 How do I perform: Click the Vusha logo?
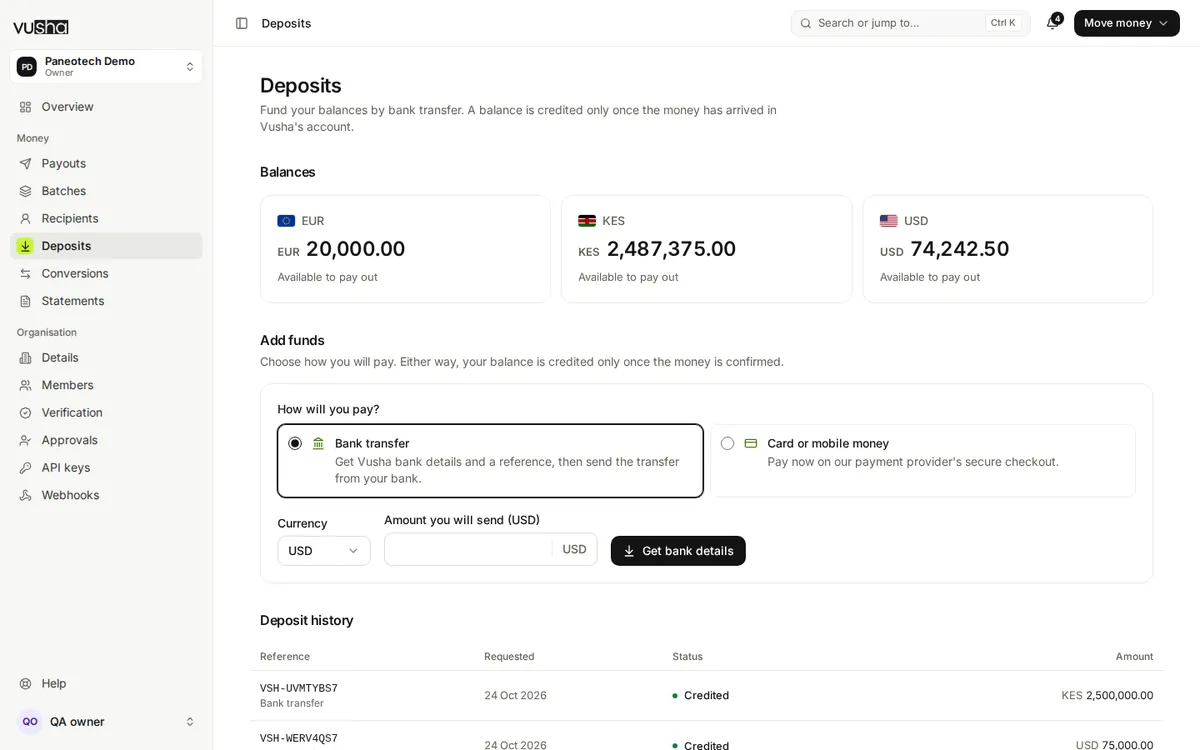click(41, 27)
